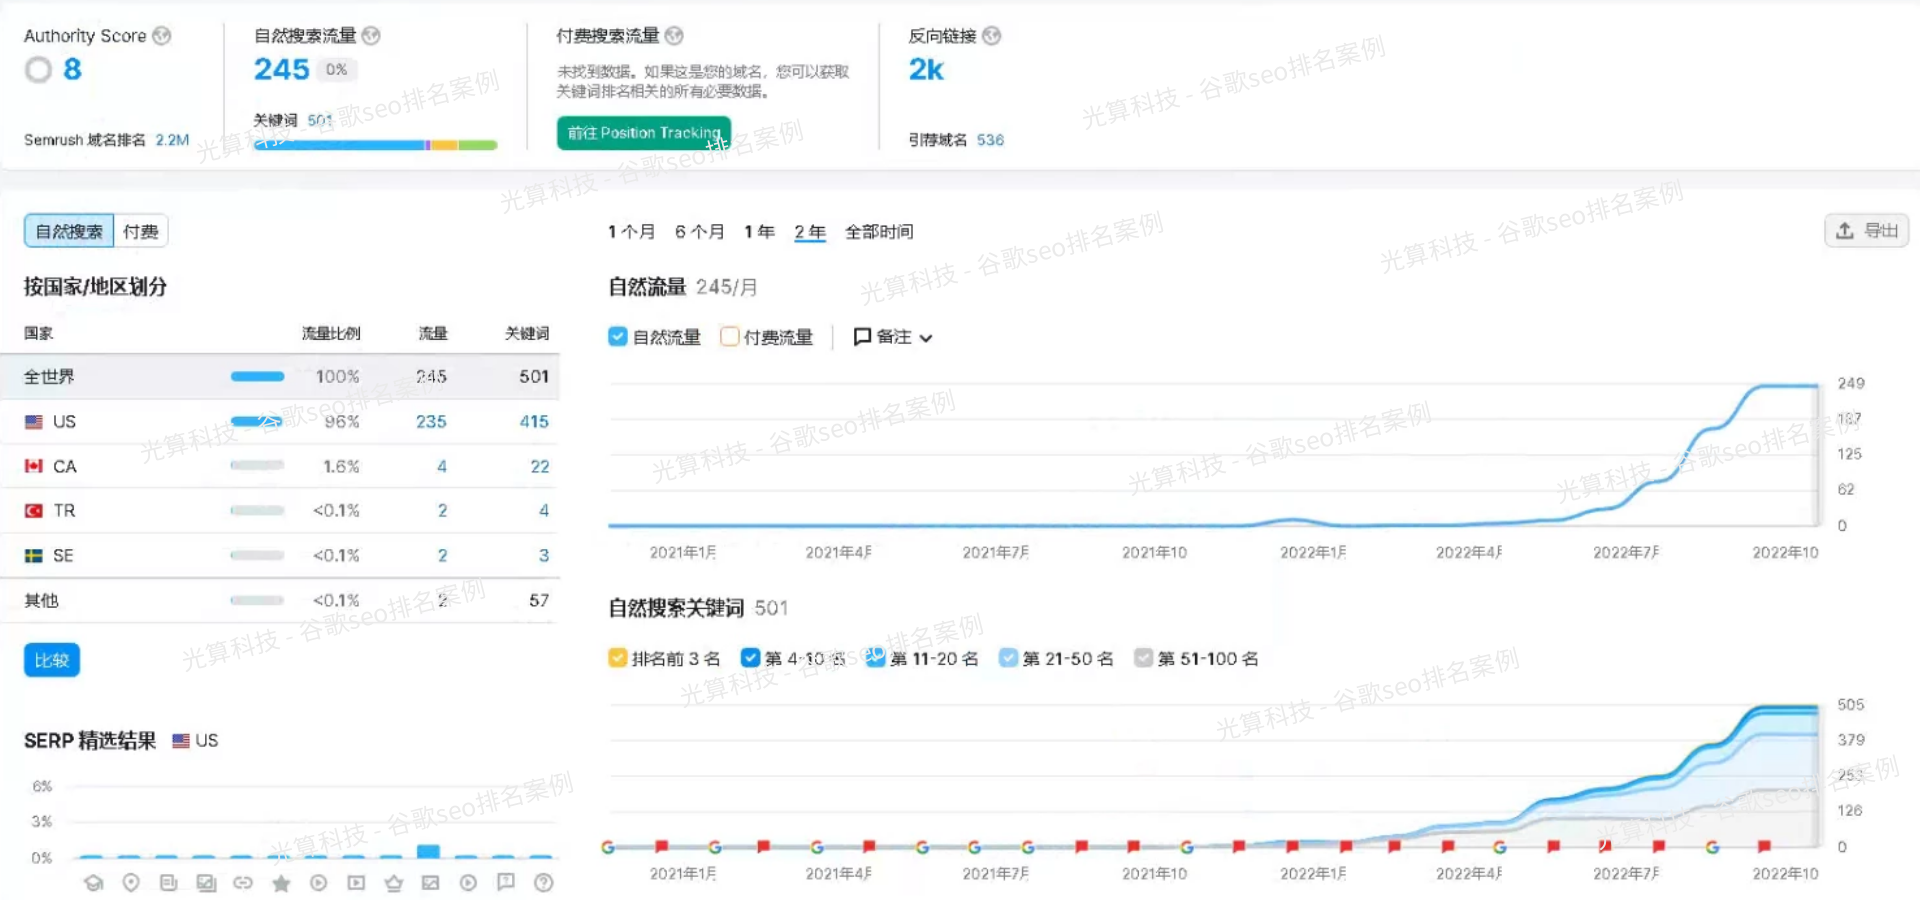Open the Authority Score help tooltip icon
The image size is (1920, 900).
tap(162, 36)
